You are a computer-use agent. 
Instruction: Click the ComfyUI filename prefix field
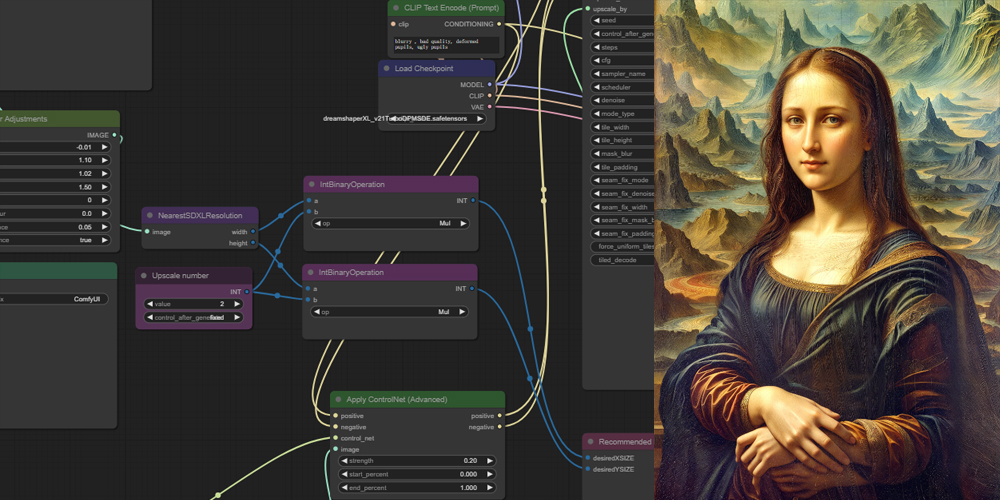(x=54, y=299)
